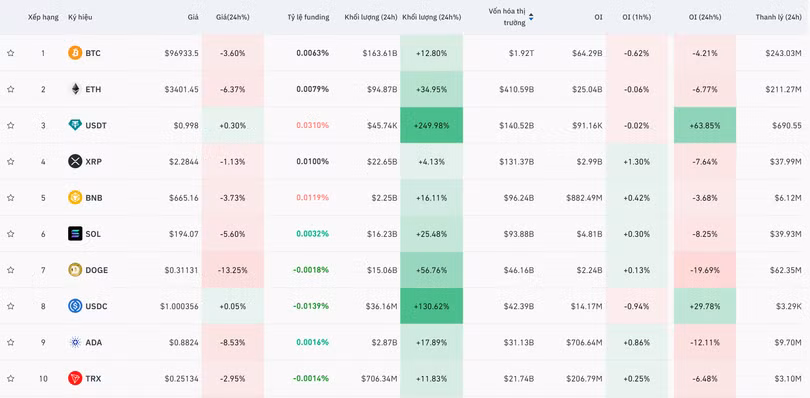Sort by the Giá(24h%) column header

coord(232,17)
